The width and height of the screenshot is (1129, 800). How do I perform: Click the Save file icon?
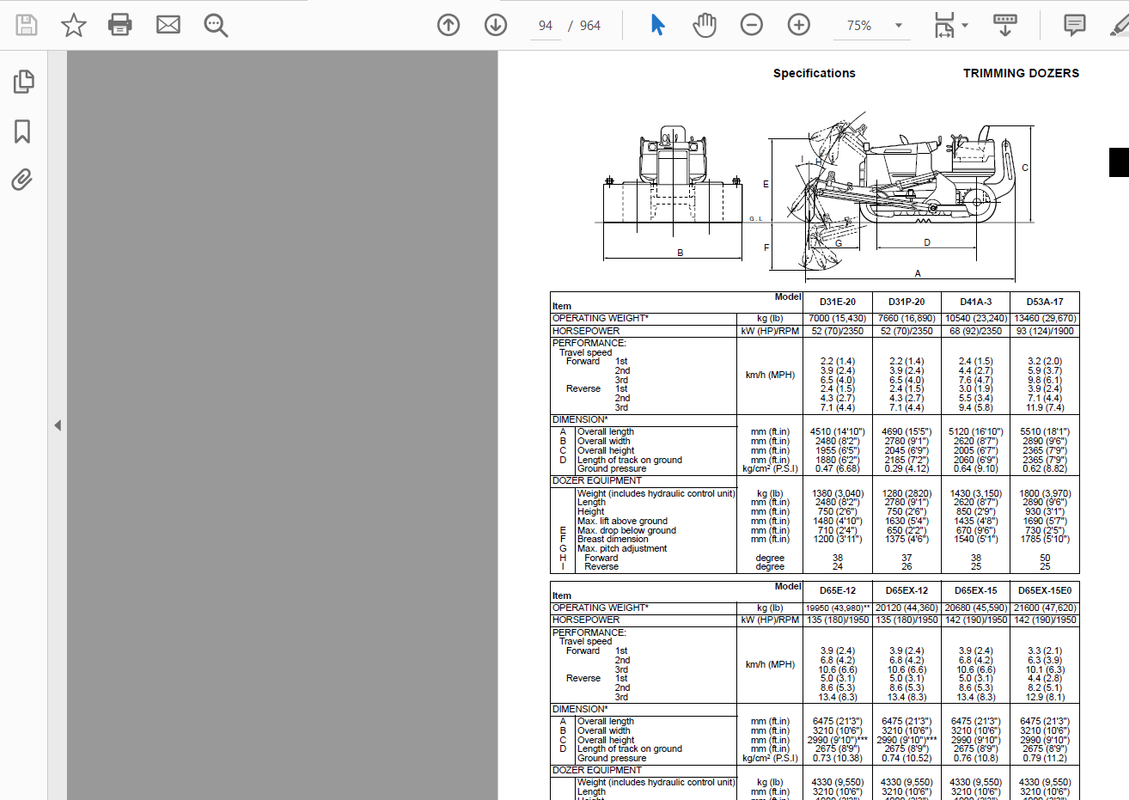27,25
